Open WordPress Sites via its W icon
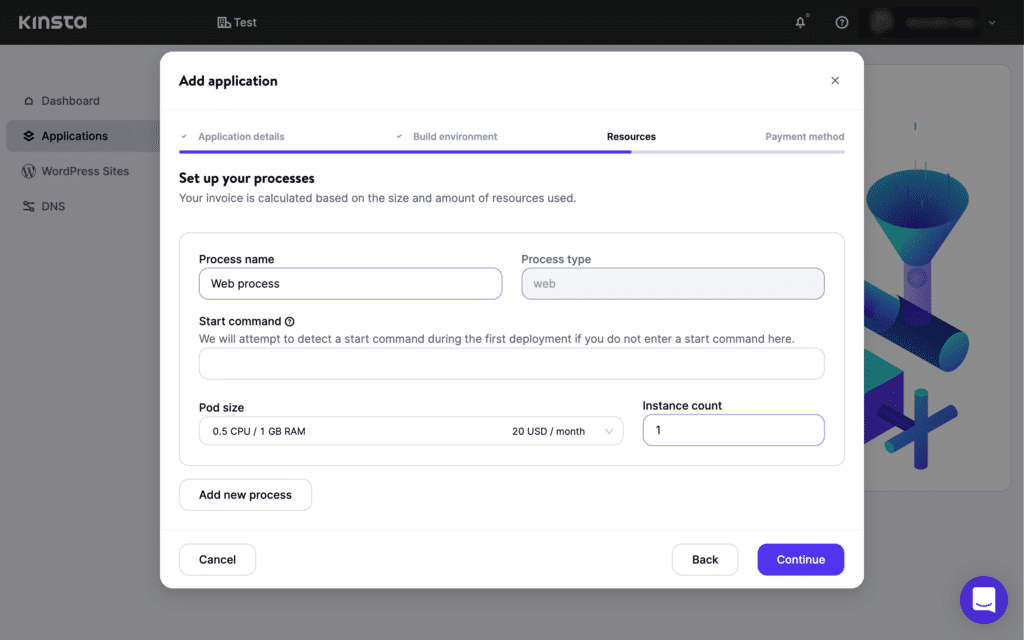This screenshot has width=1024, height=640. point(31,171)
